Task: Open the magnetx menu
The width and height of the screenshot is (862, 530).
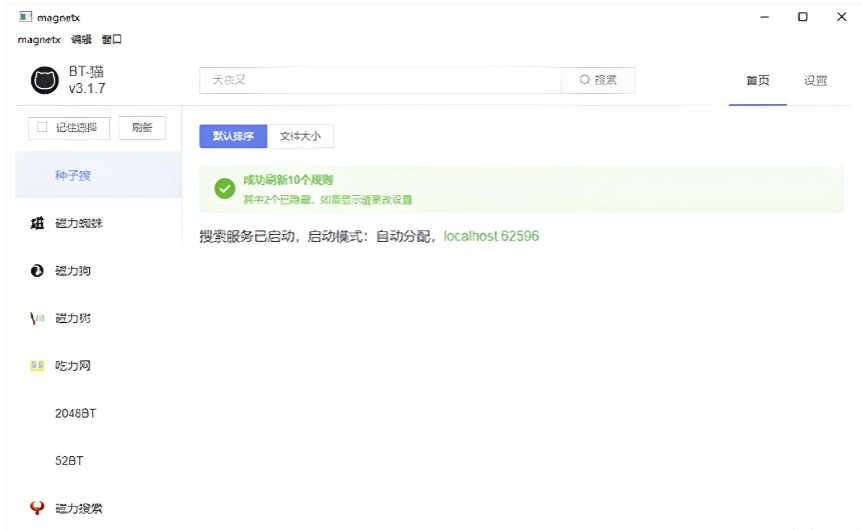Action: pyautogui.click(x=39, y=40)
